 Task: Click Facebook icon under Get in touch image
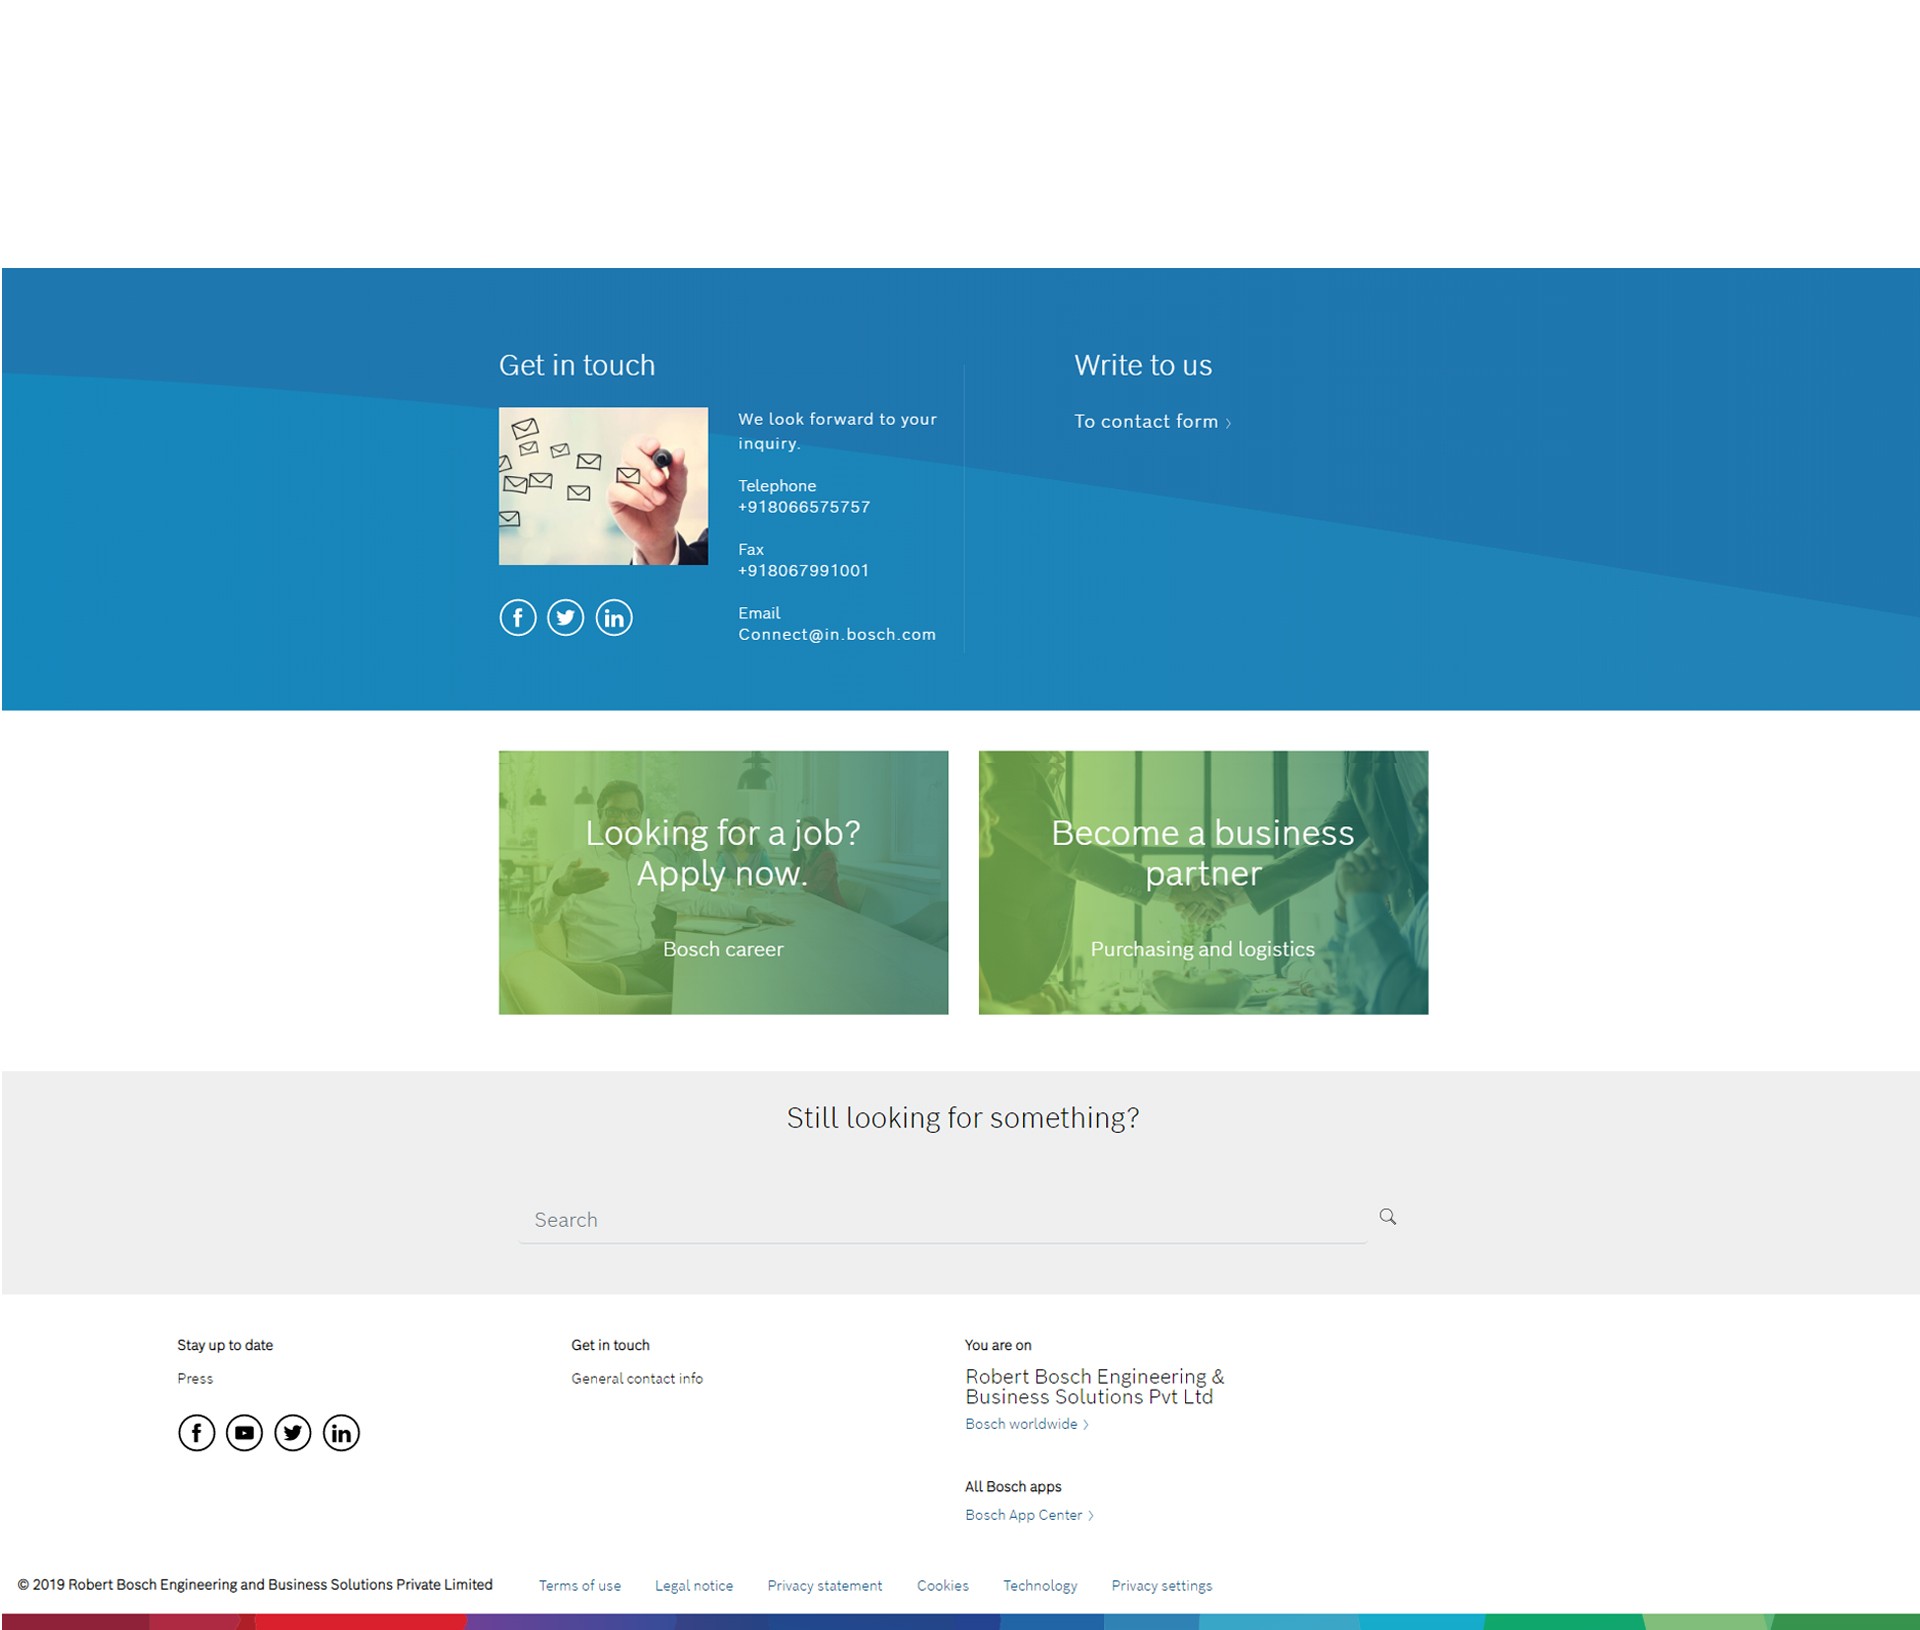[x=517, y=618]
